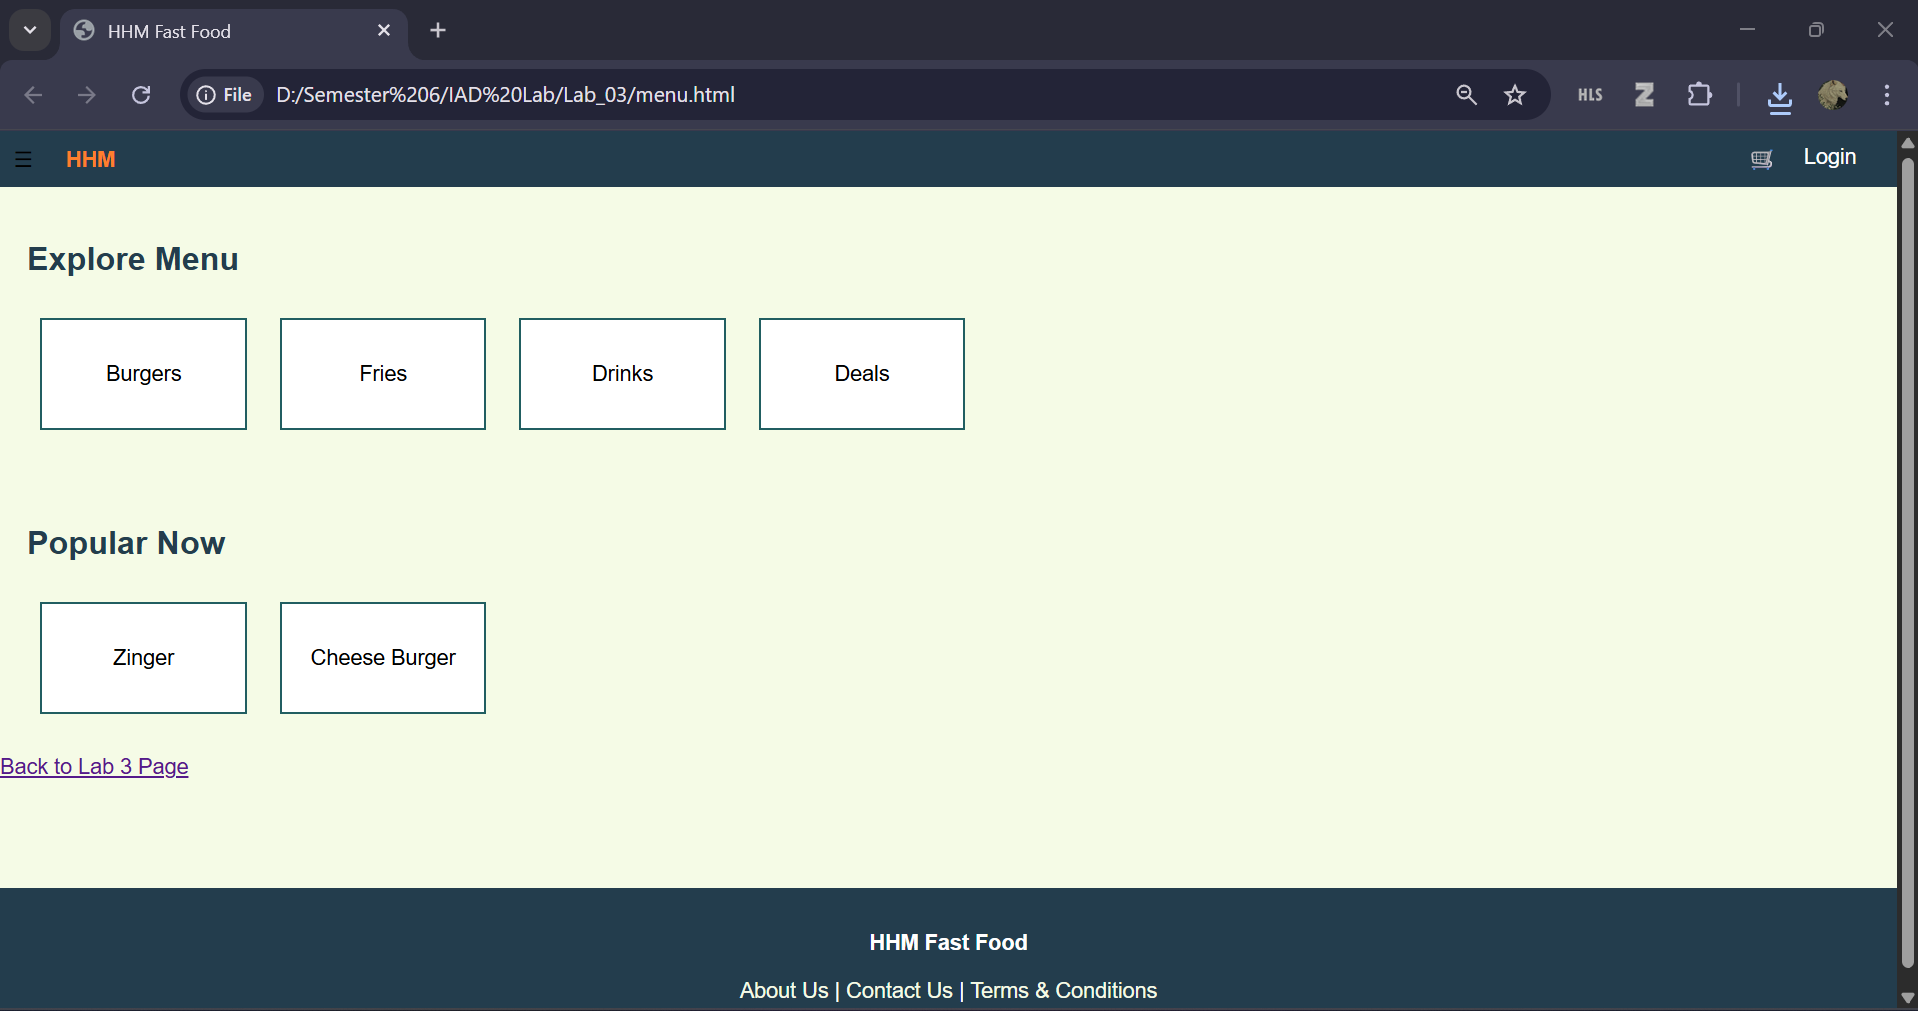The height and width of the screenshot is (1011, 1918).
Task: Select the Deals category box
Action: tap(861, 374)
